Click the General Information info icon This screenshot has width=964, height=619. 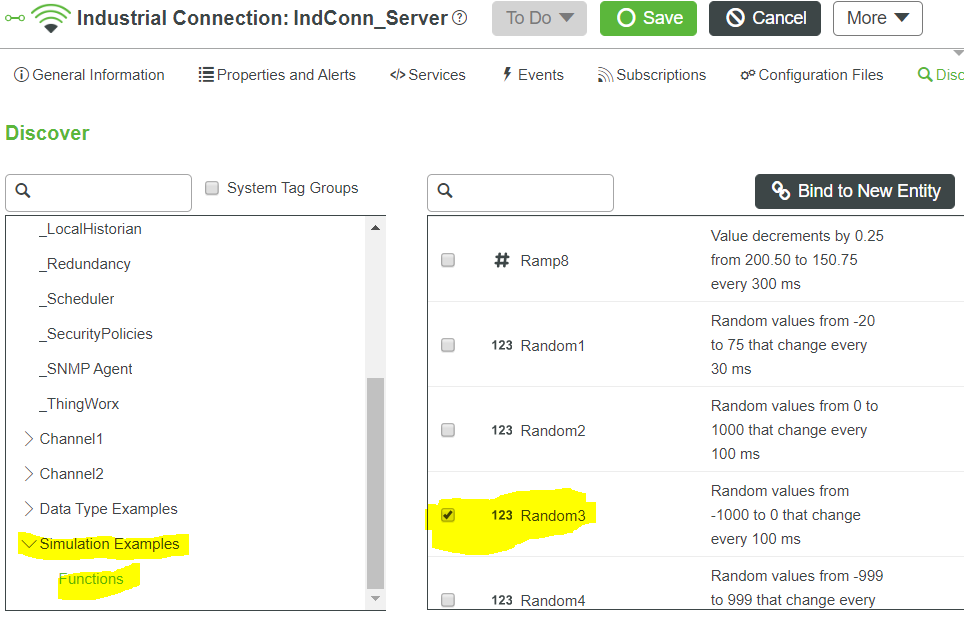22,74
